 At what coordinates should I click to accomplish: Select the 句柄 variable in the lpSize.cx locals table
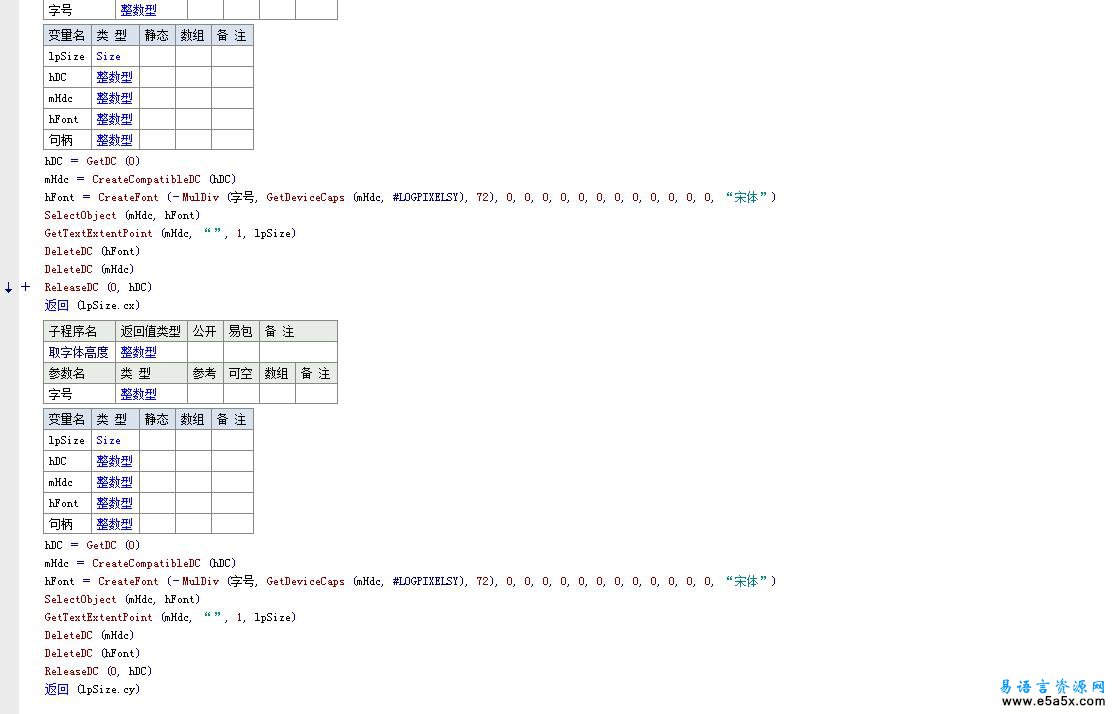pyautogui.click(x=67, y=140)
